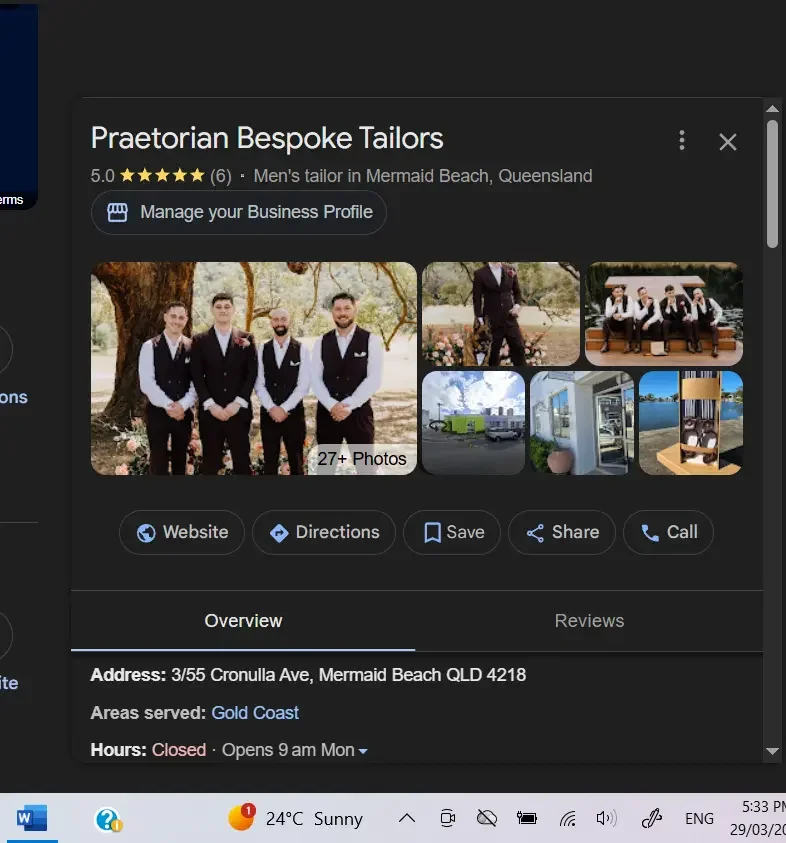786x843 pixels.
Task: Get Directions to the tailor
Action: pos(324,532)
